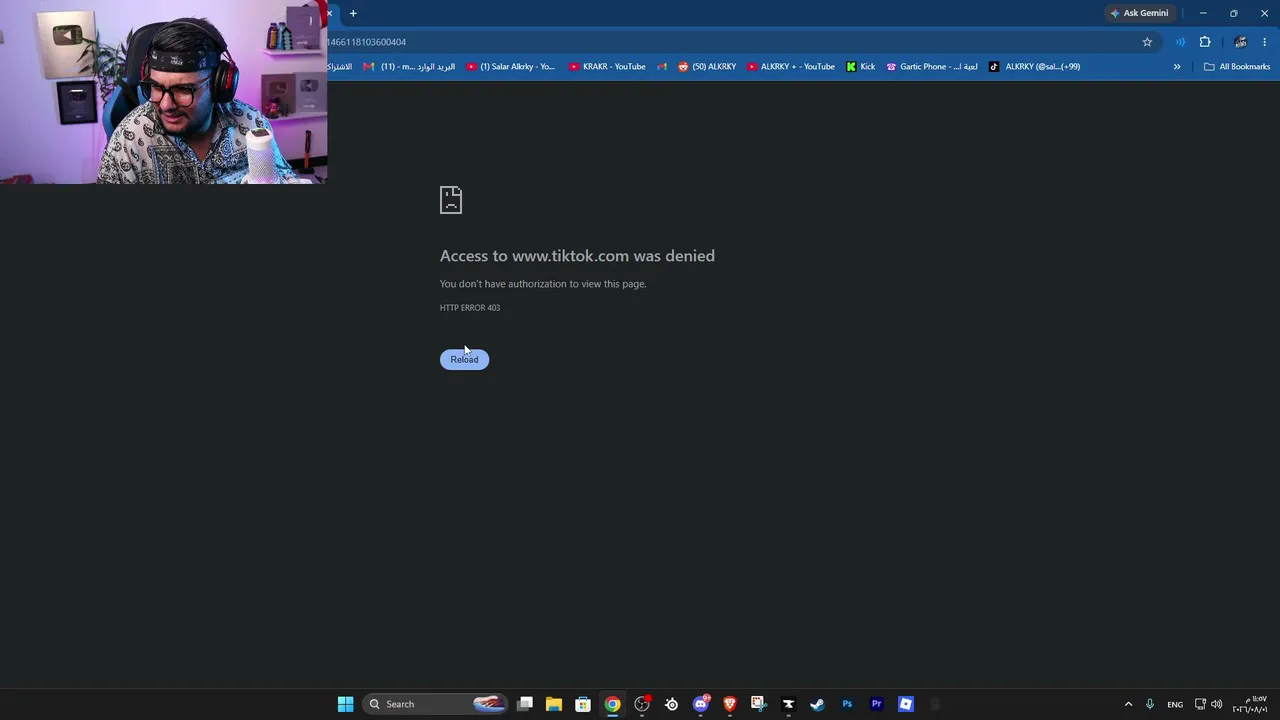Launch Steam from the taskbar
The image size is (1280, 720).
(x=817, y=704)
